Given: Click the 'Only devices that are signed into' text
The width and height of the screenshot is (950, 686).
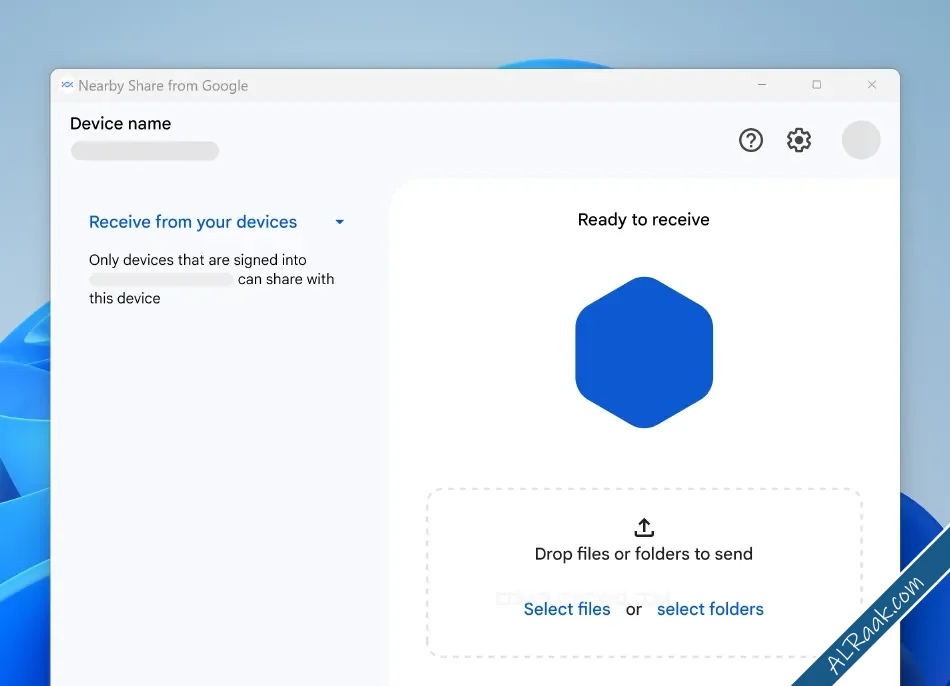Looking at the screenshot, I should (198, 260).
